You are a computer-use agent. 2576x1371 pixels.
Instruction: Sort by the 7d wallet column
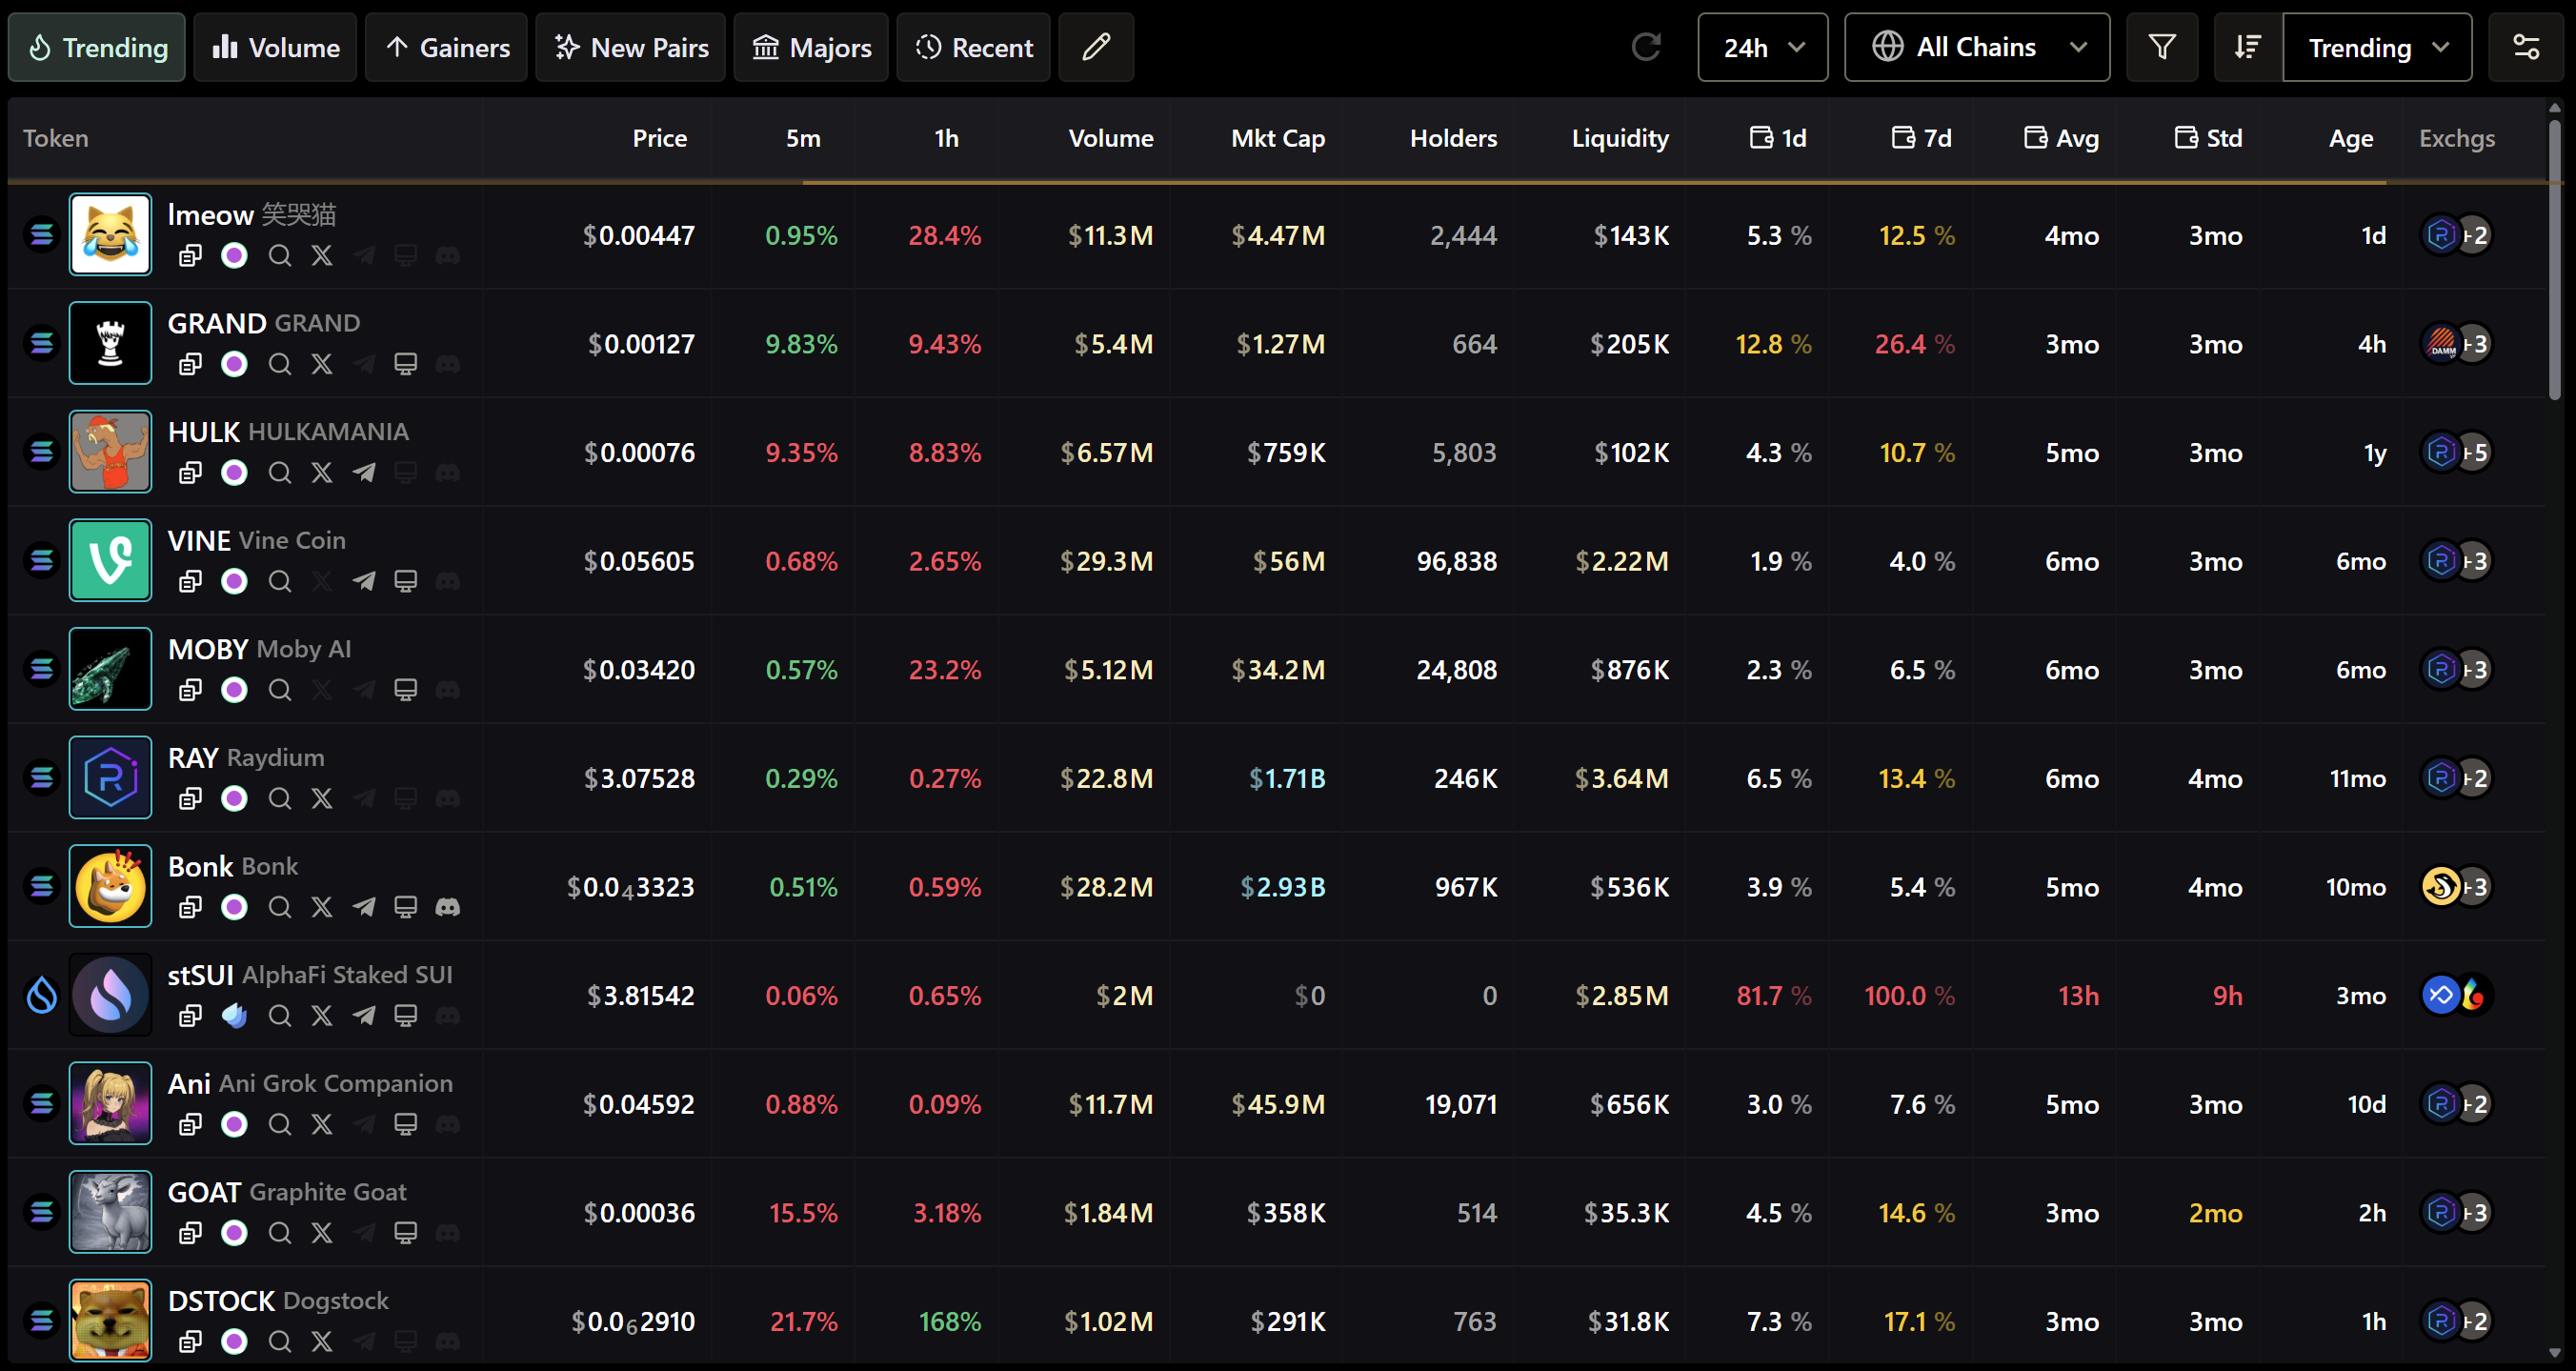click(x=1921, y=138)
